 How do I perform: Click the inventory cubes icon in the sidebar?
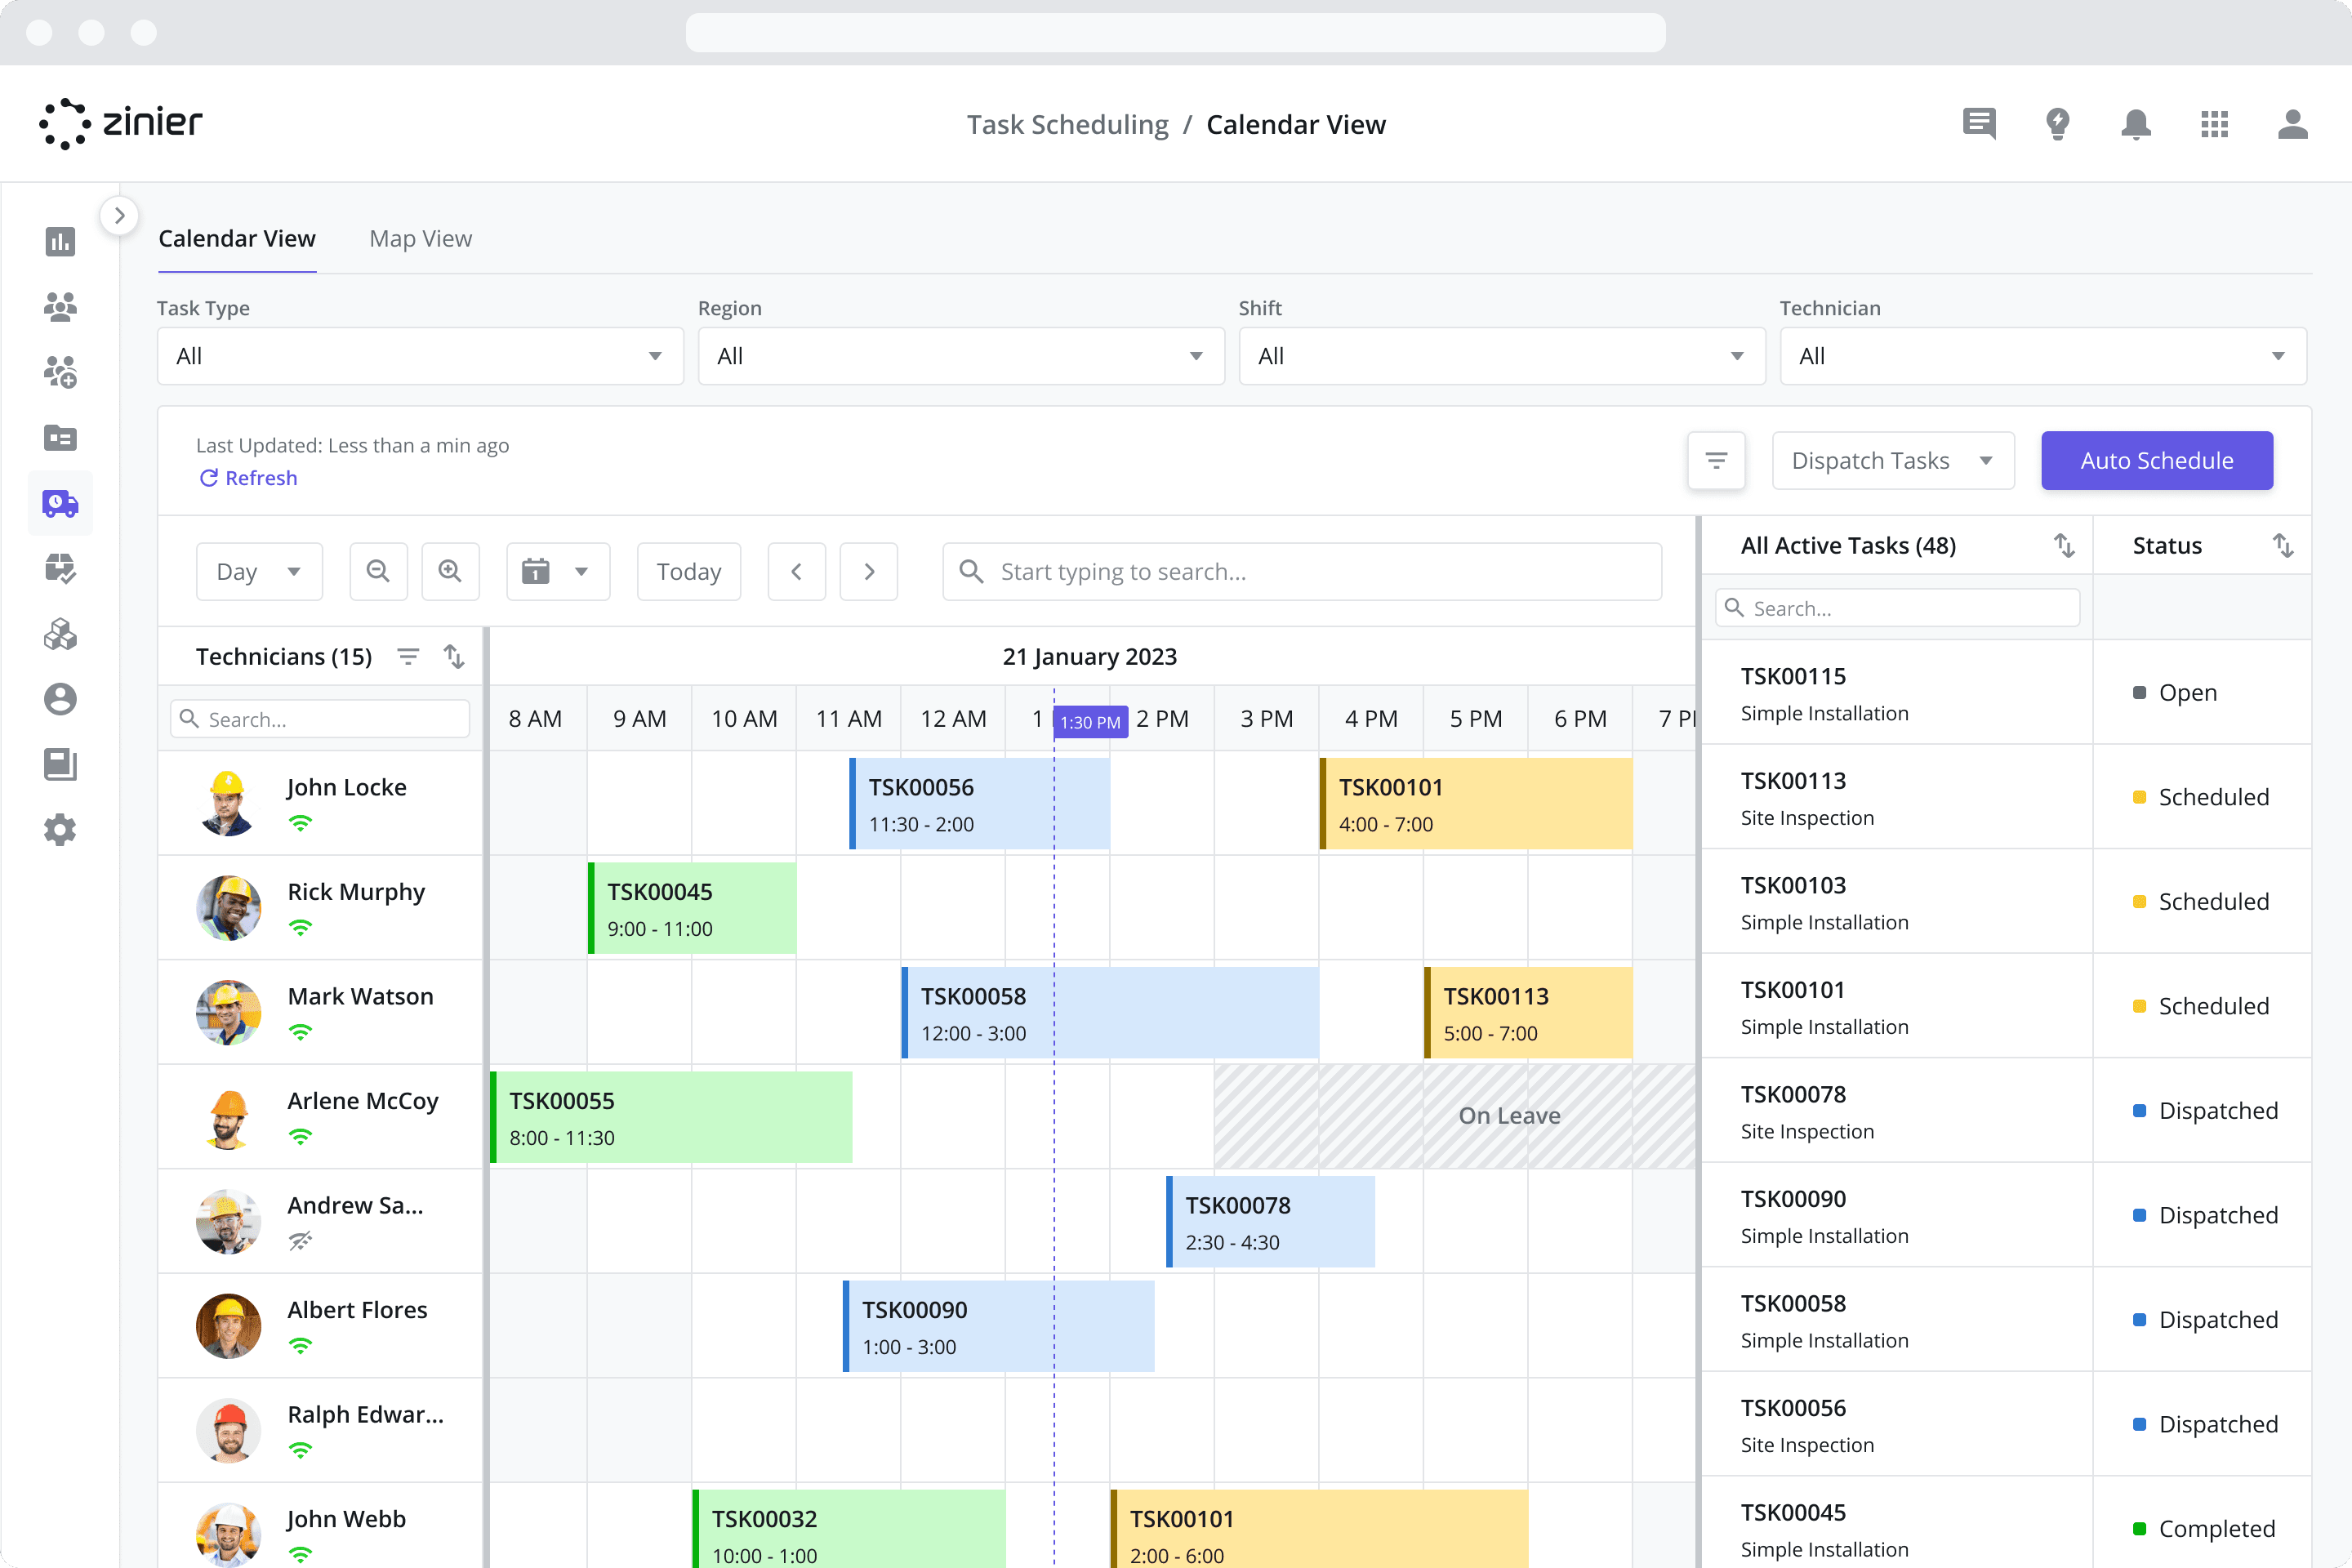60,633
